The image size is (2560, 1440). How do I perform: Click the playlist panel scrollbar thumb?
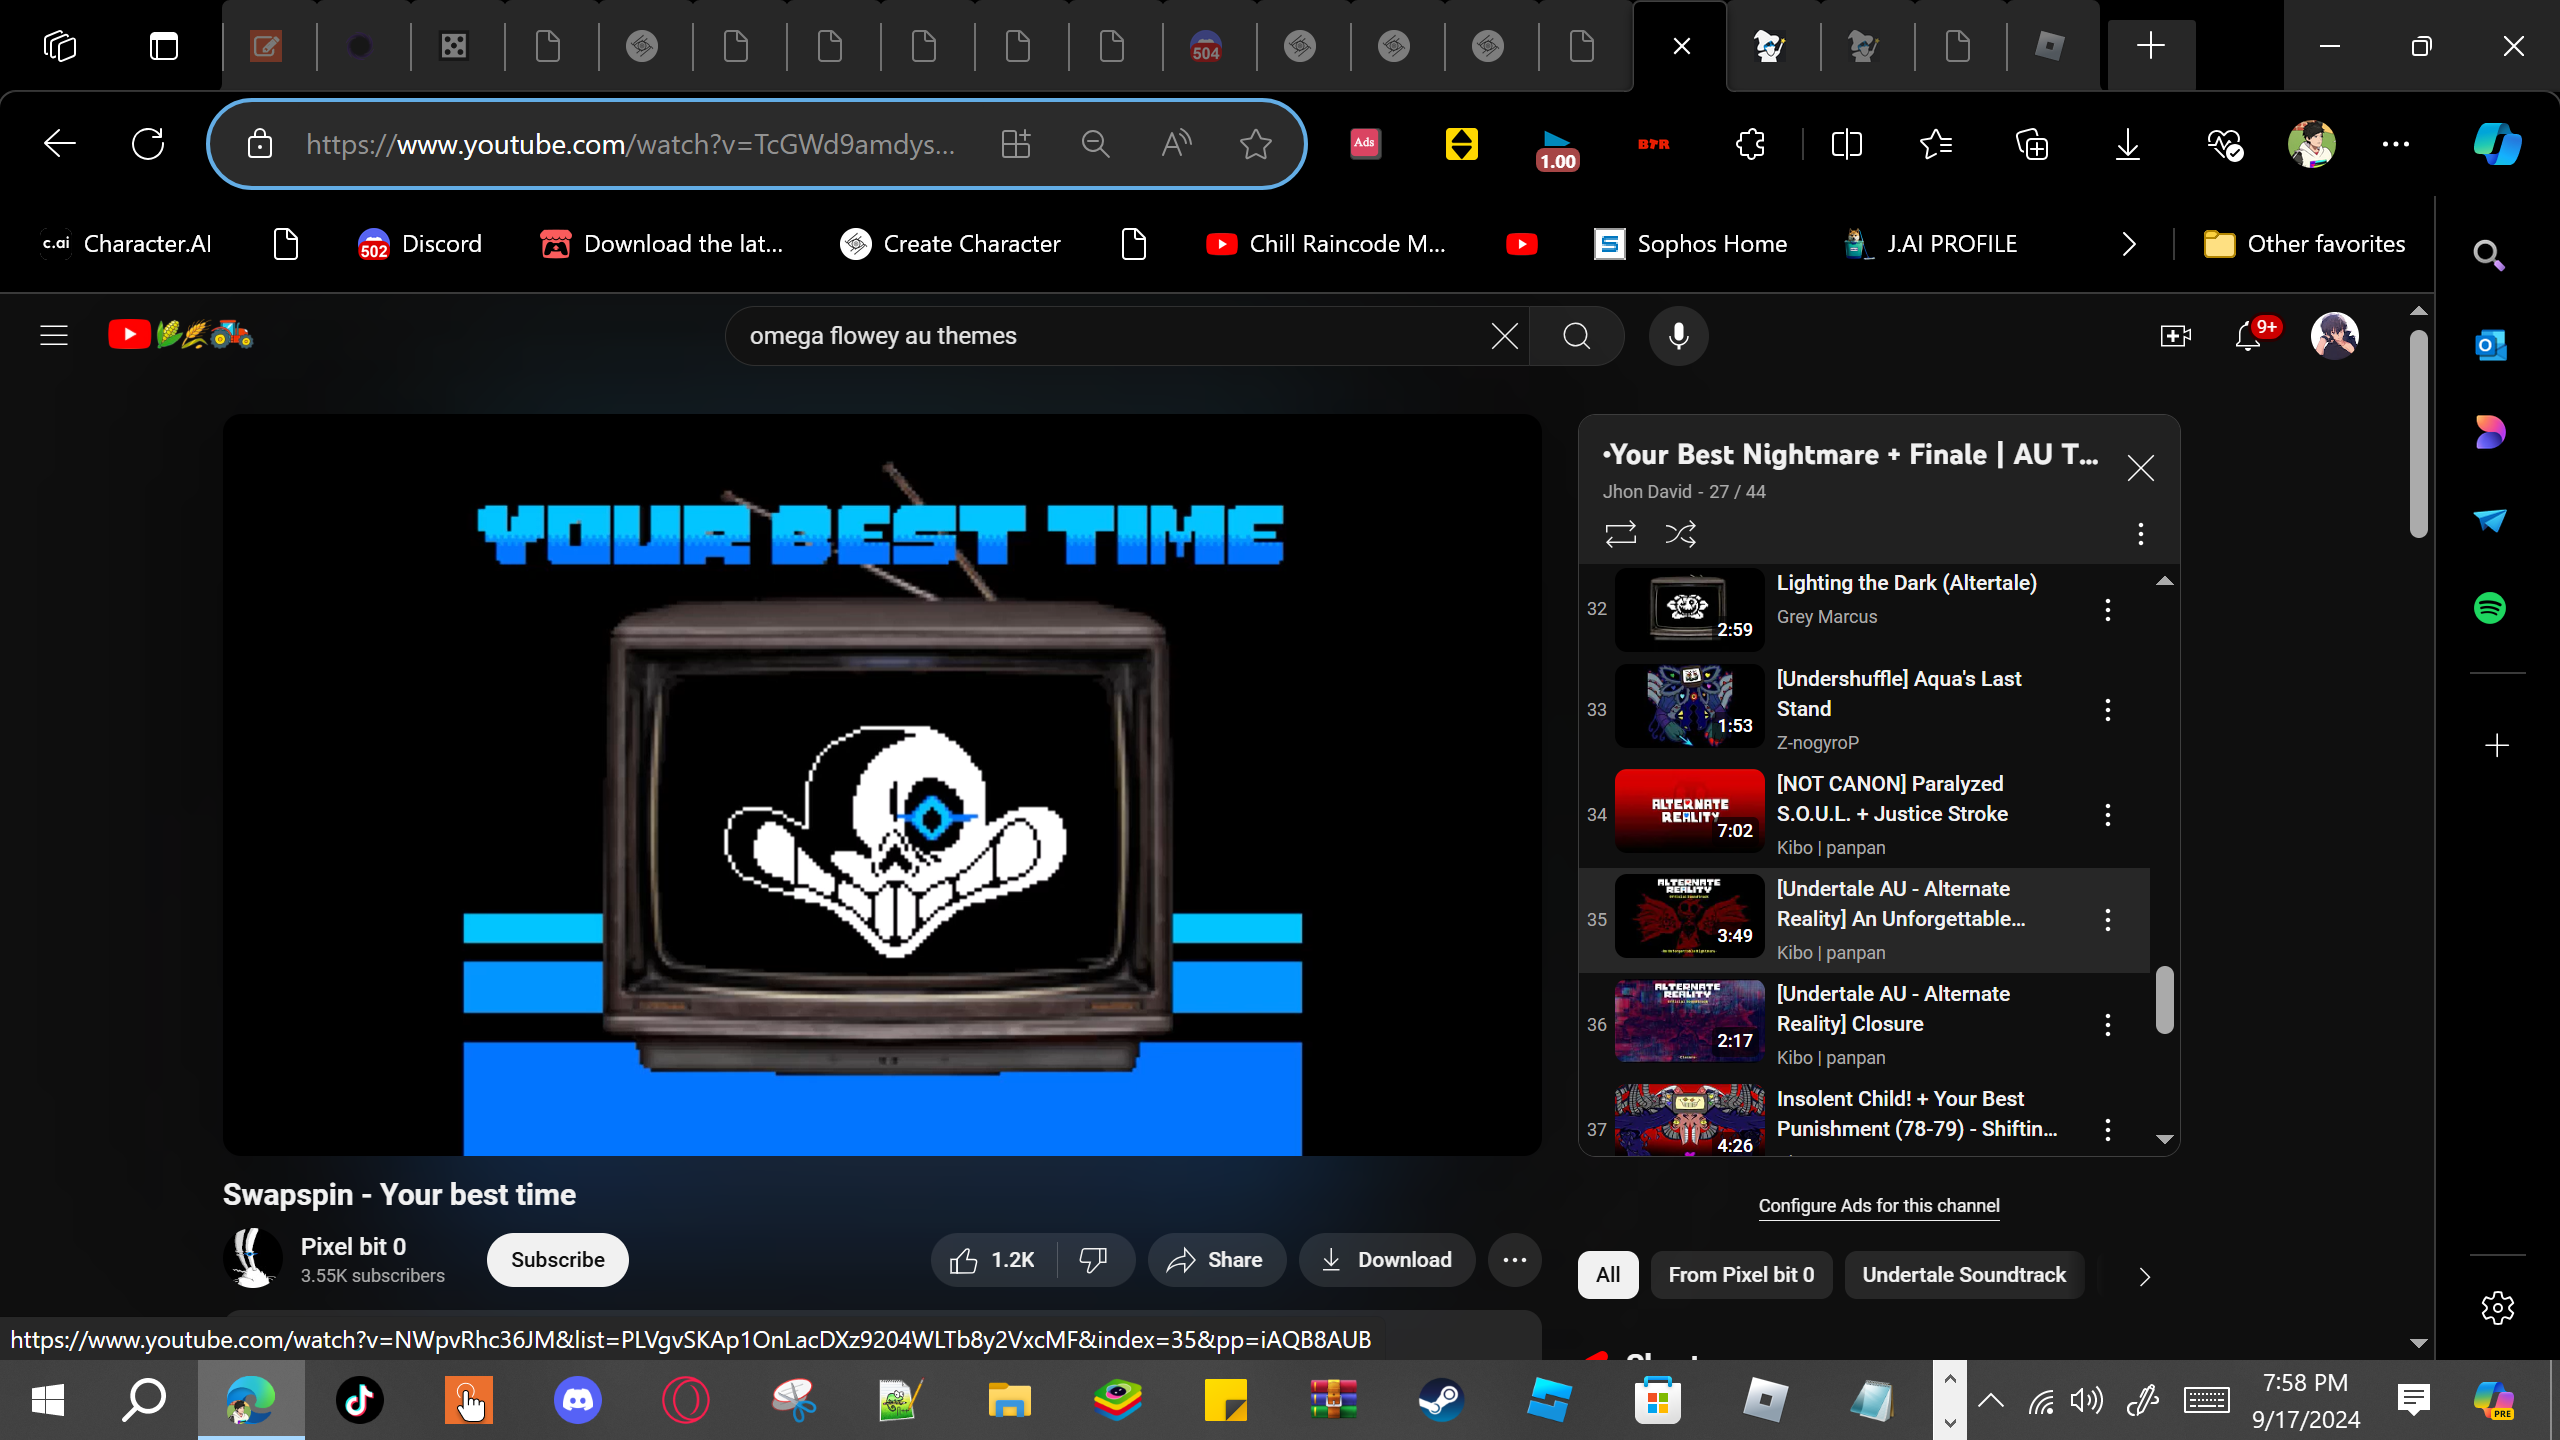click(x=2164, y=1000)
